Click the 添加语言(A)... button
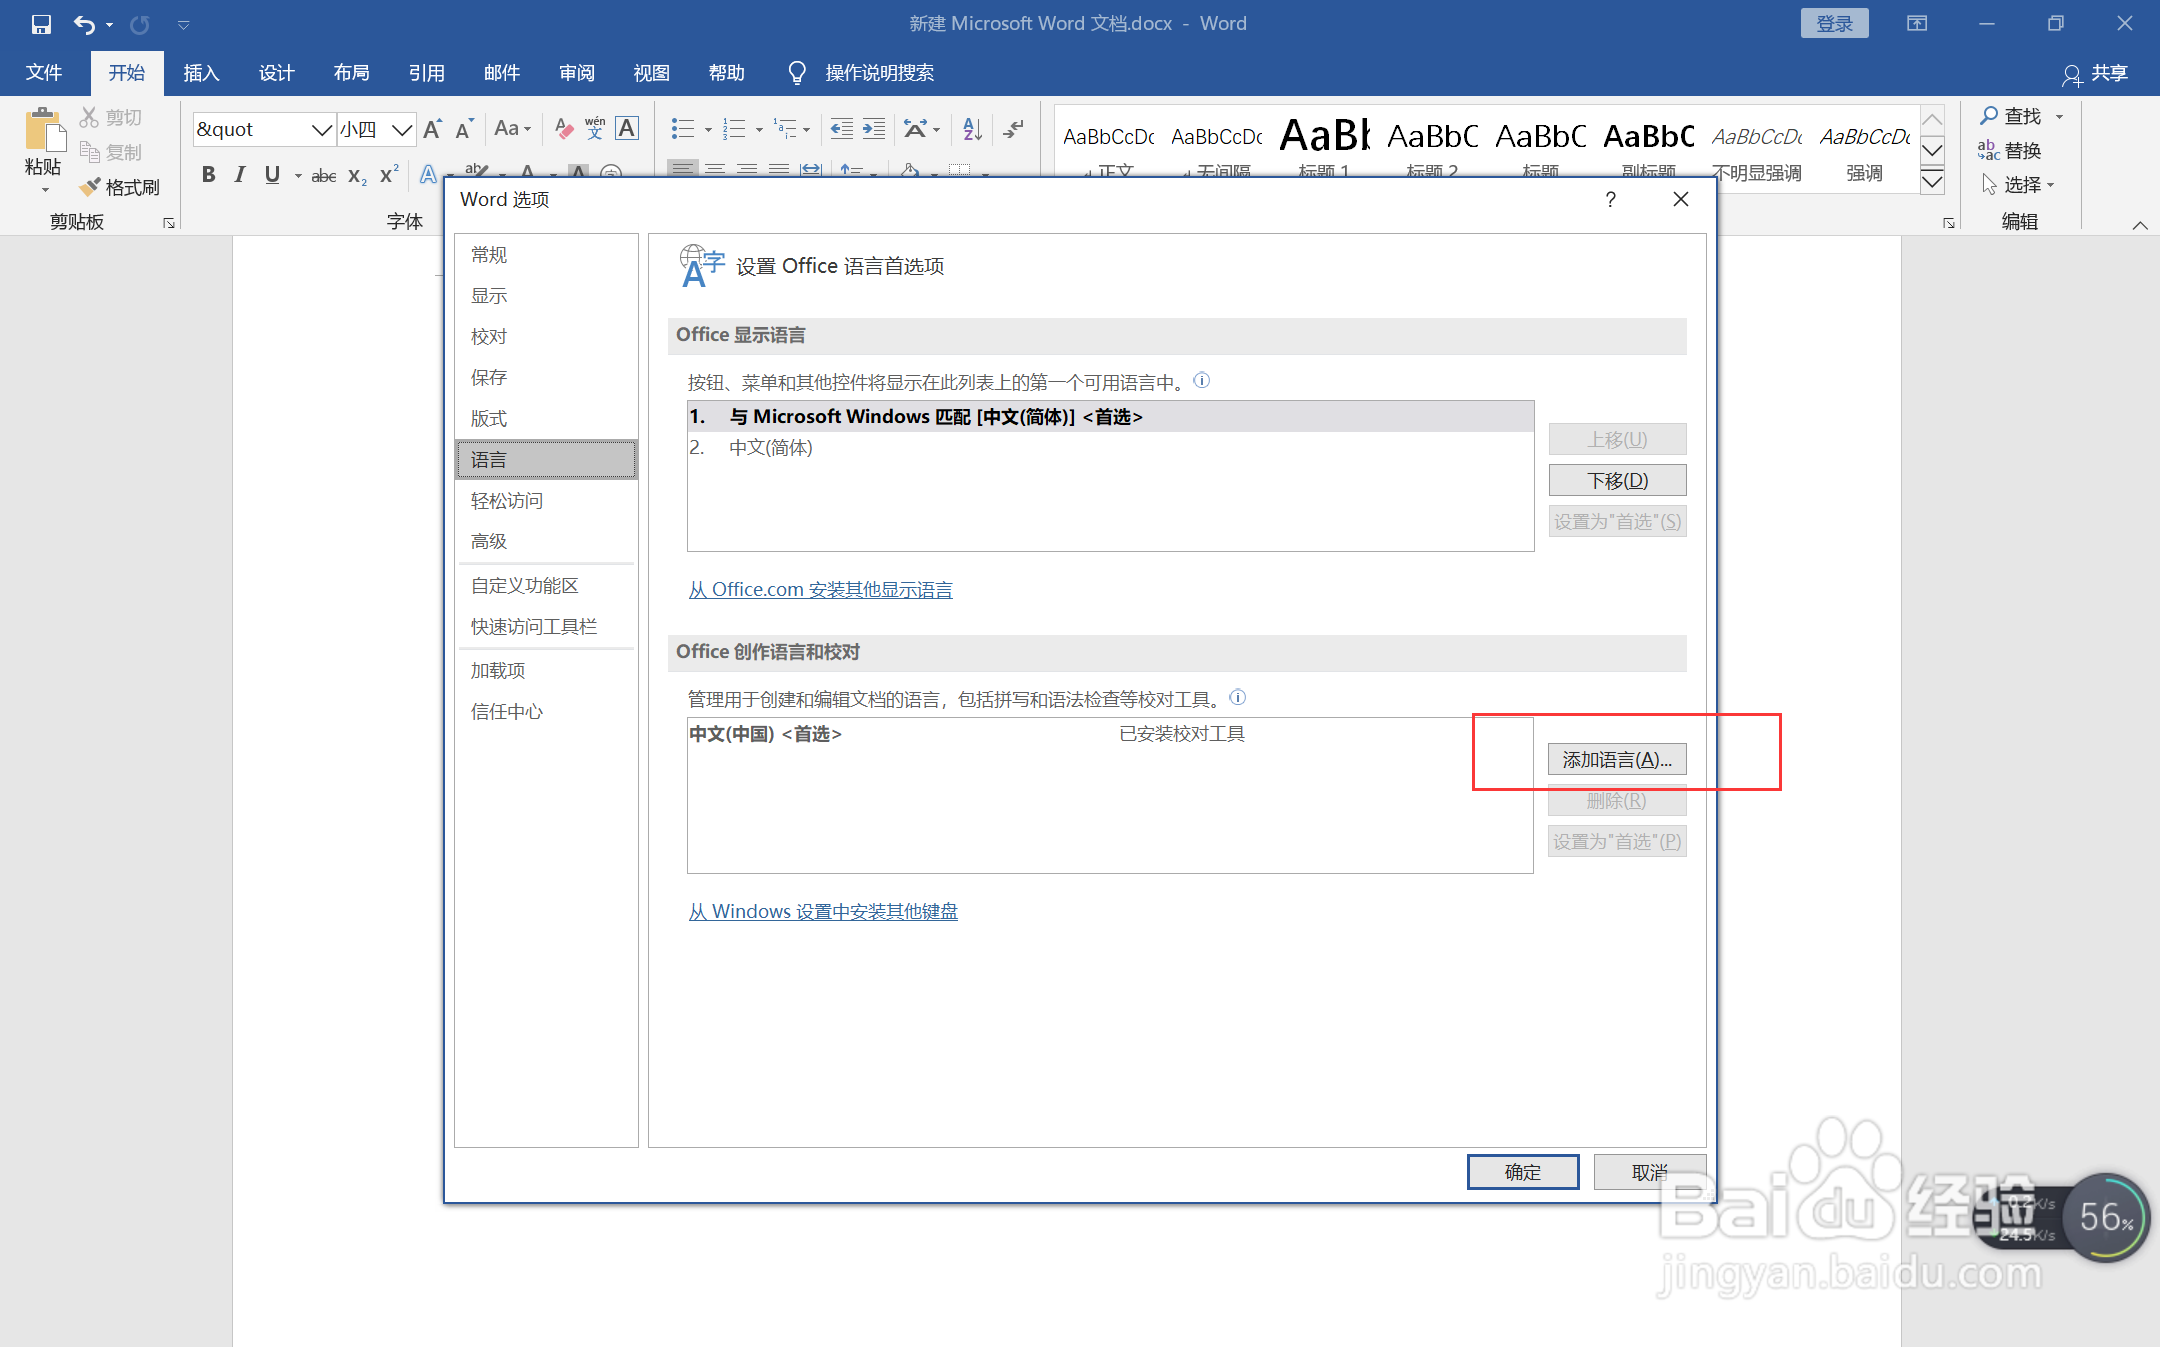This screenshot has width=2160, height=1347. point(1617,760)
